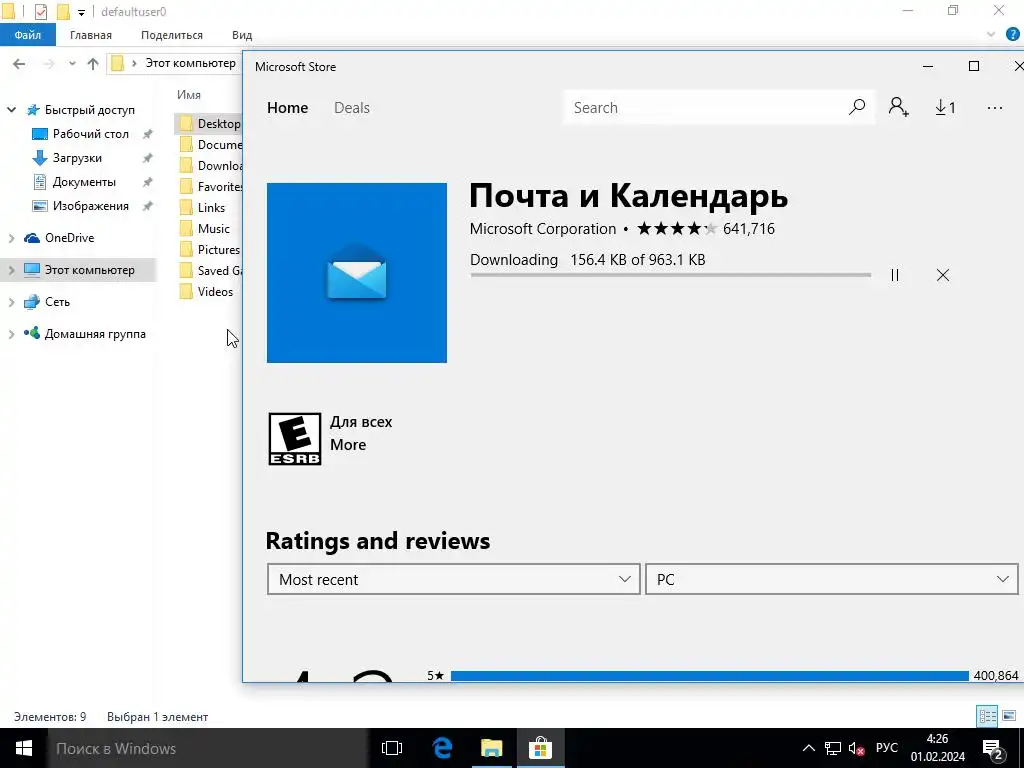Switch to the Deals tab in Store
Screen dimensions: 1024x768
pyautogui.click(x=351, y=108)
